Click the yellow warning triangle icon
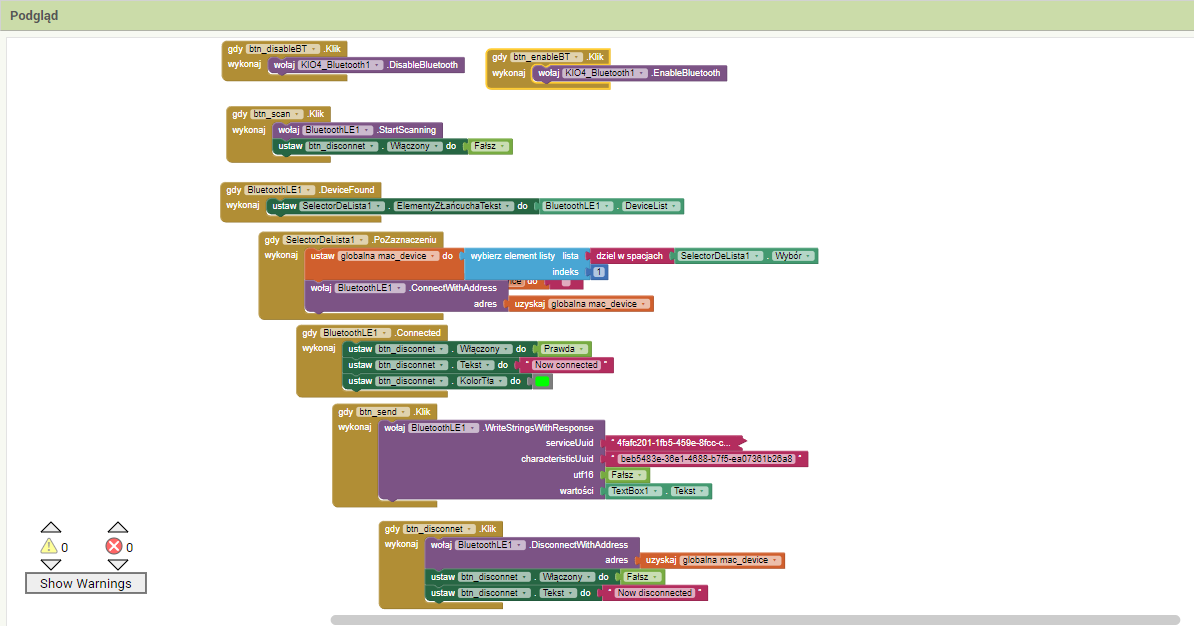Image resolution: width=1194 pixels, height=626 pixels. 48,546
